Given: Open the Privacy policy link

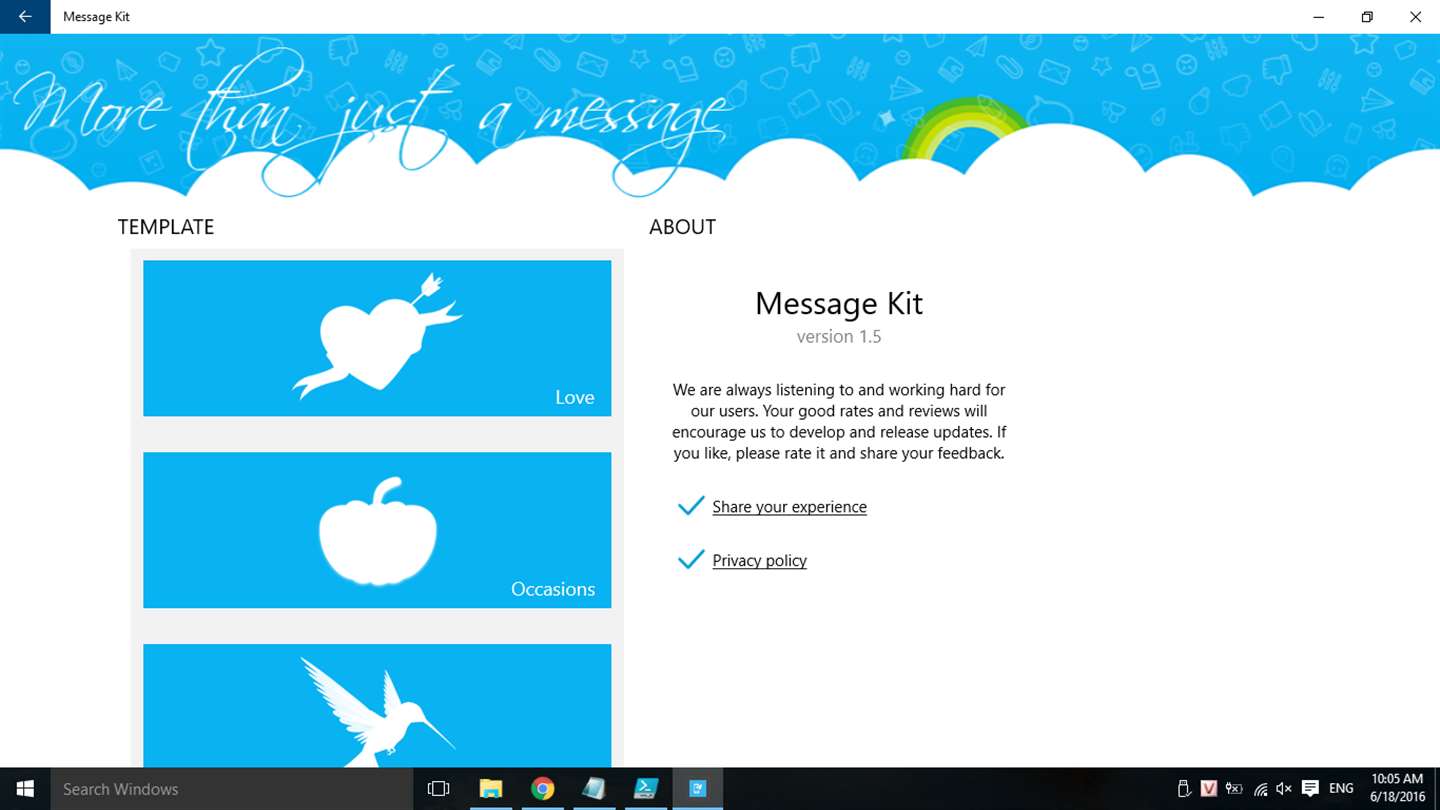Looking at the screenshot, I should click(759, 561).
